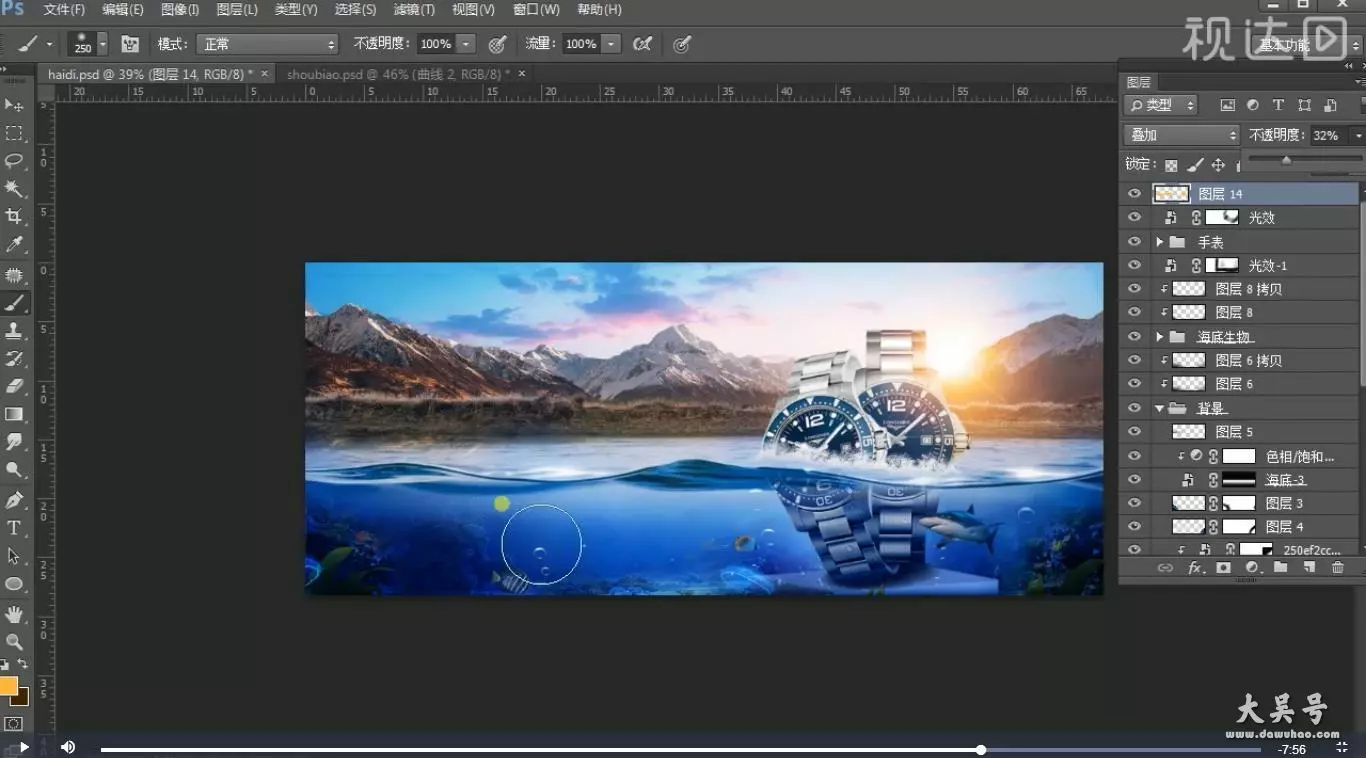
Task: Open the 滤镜(T) menu
Action: point(414,10)
